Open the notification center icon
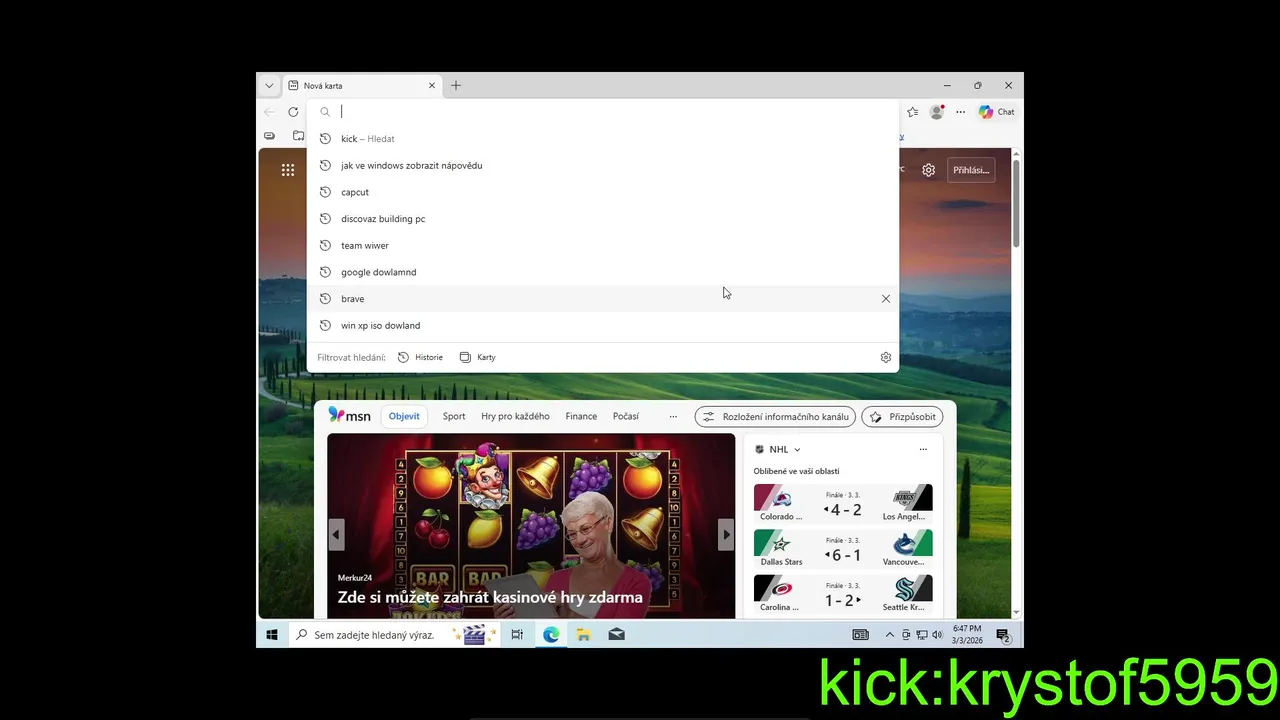Screen dimensions: 1280x720 [x=1003, y=635]
